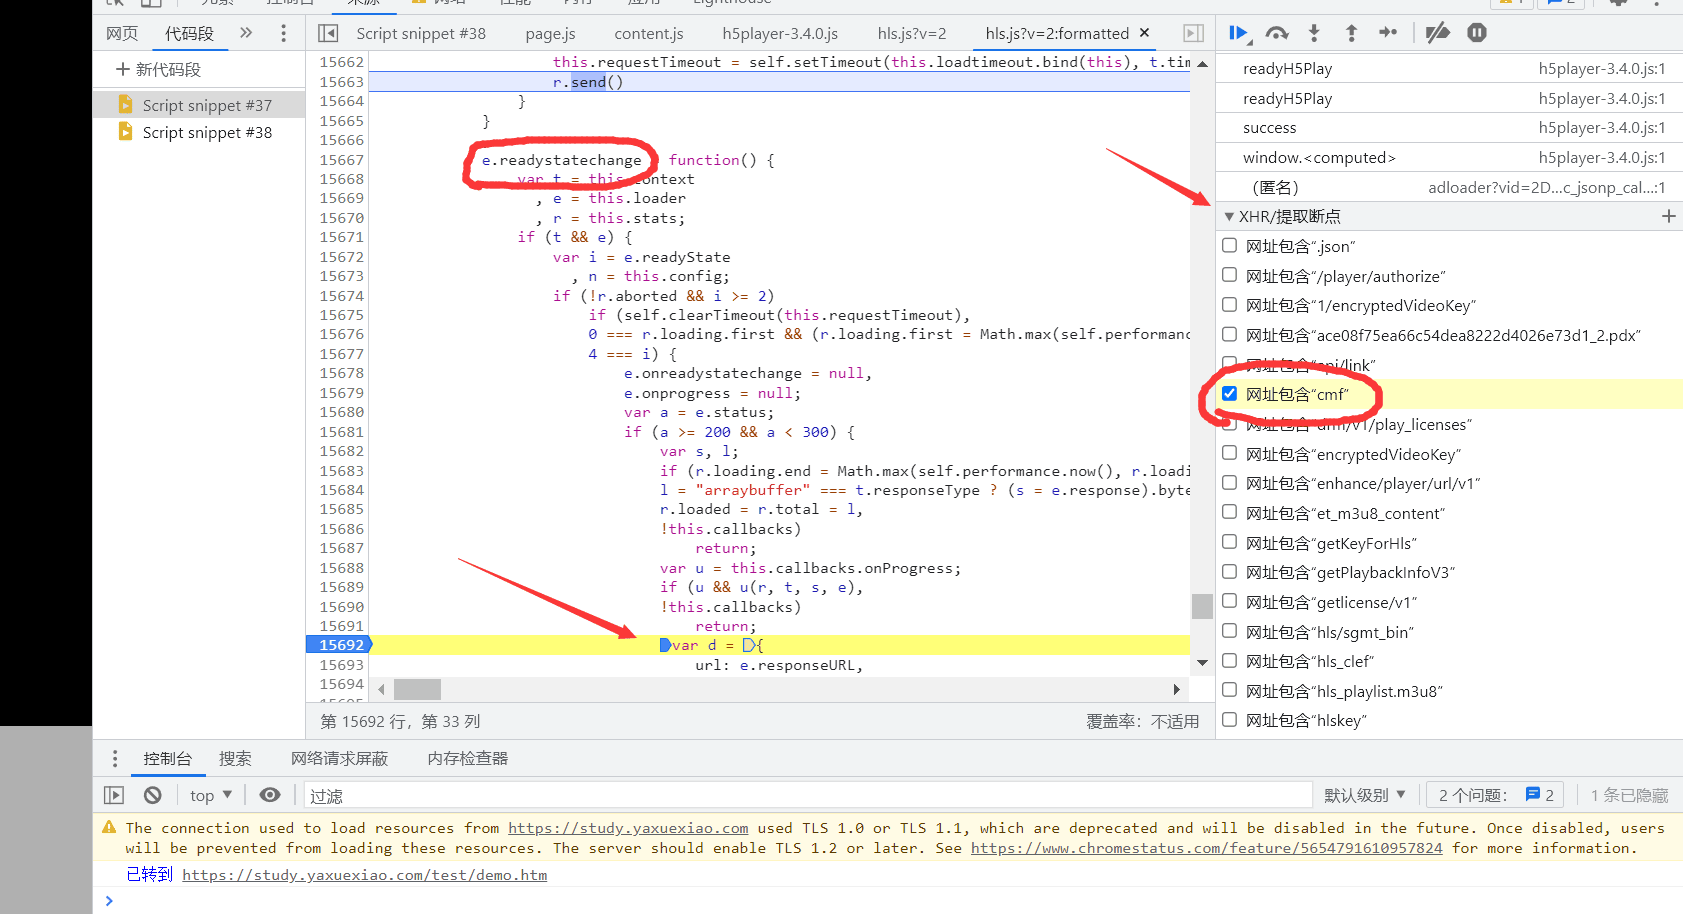This screenshot has height=914, width=1683.
Task: Toggle the file navigator sidebar
Action: 328,33
